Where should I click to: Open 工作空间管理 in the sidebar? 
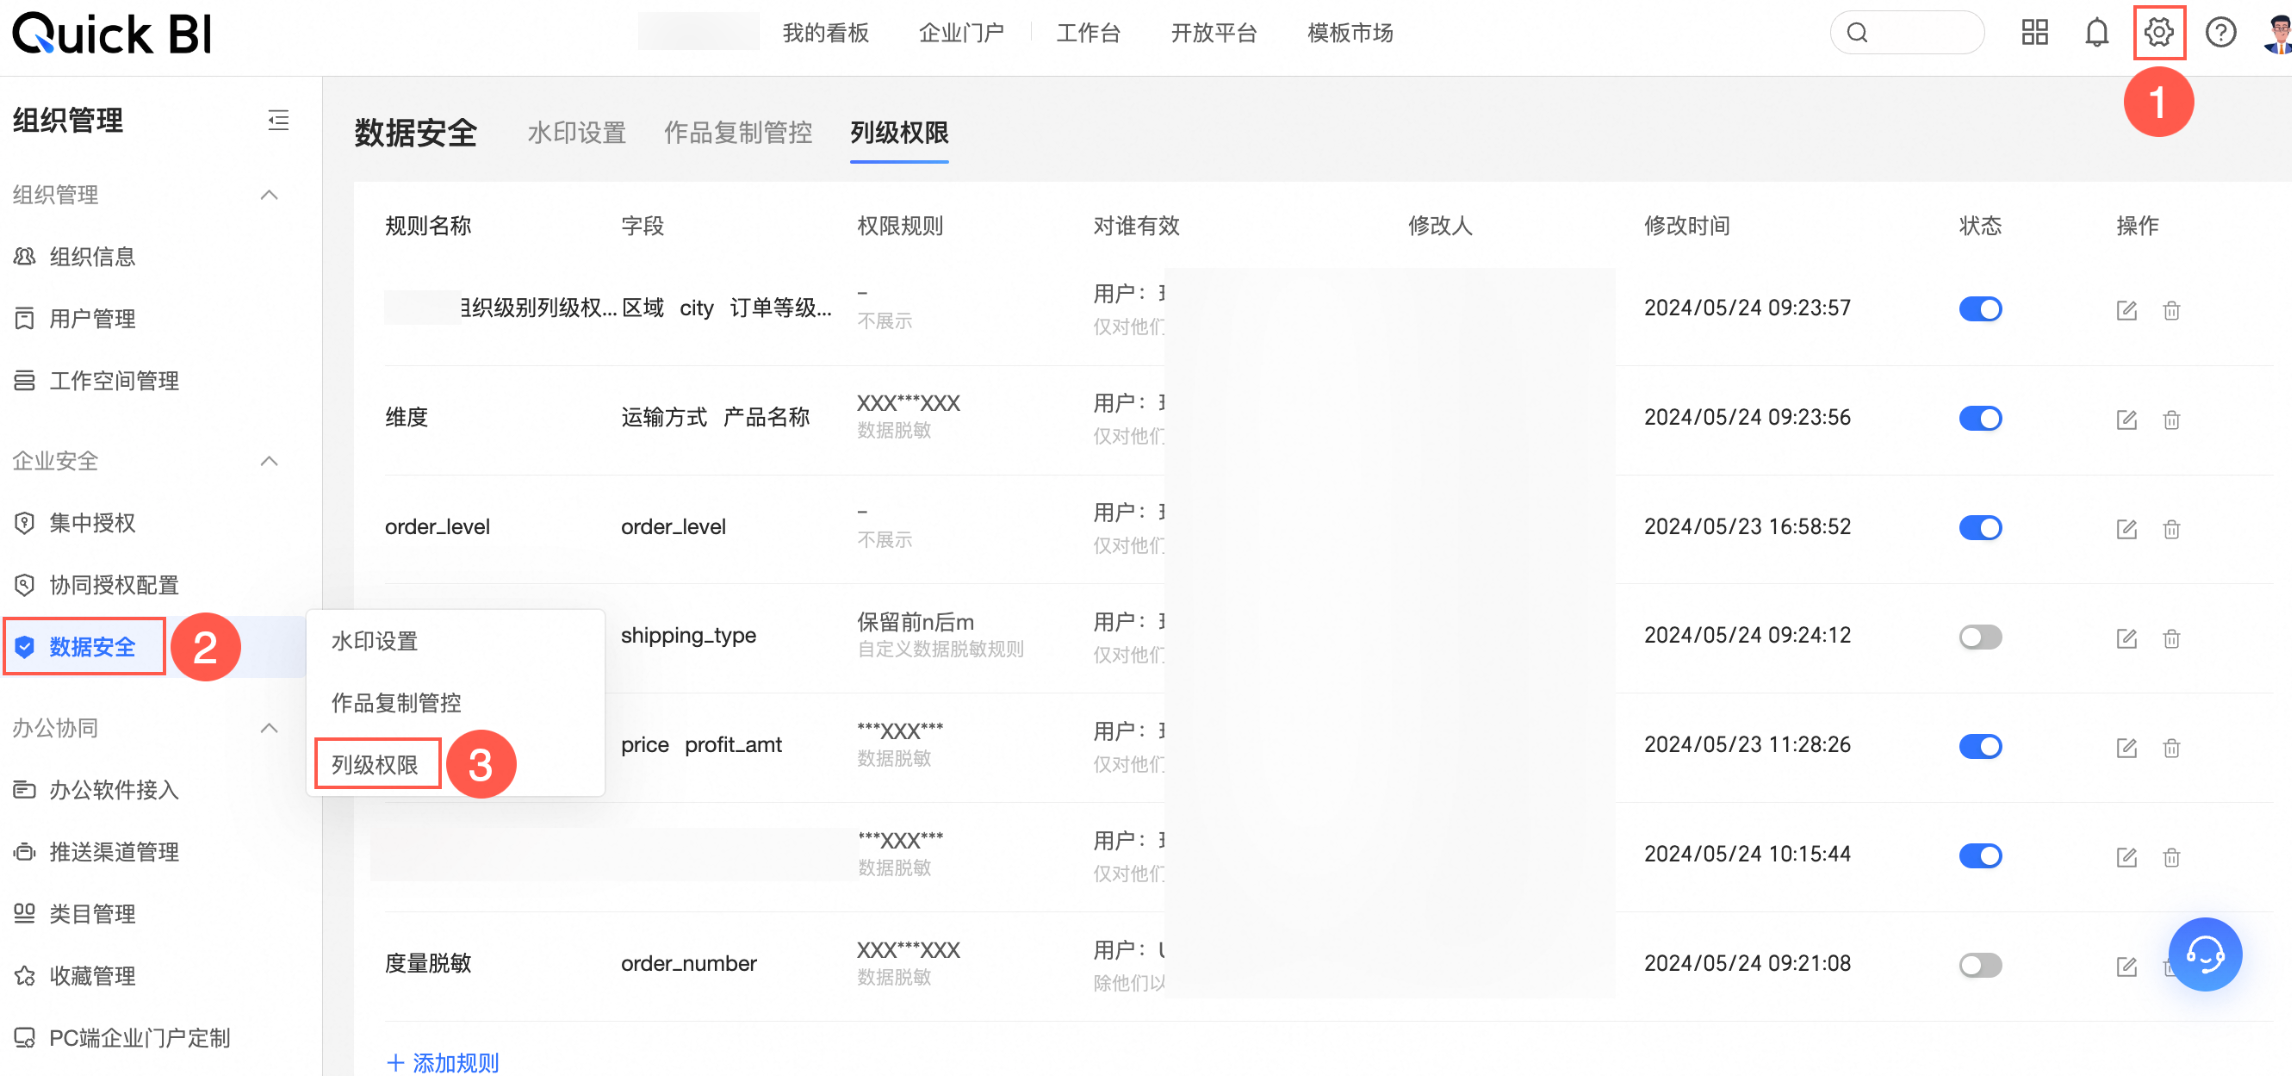[114, 381]
